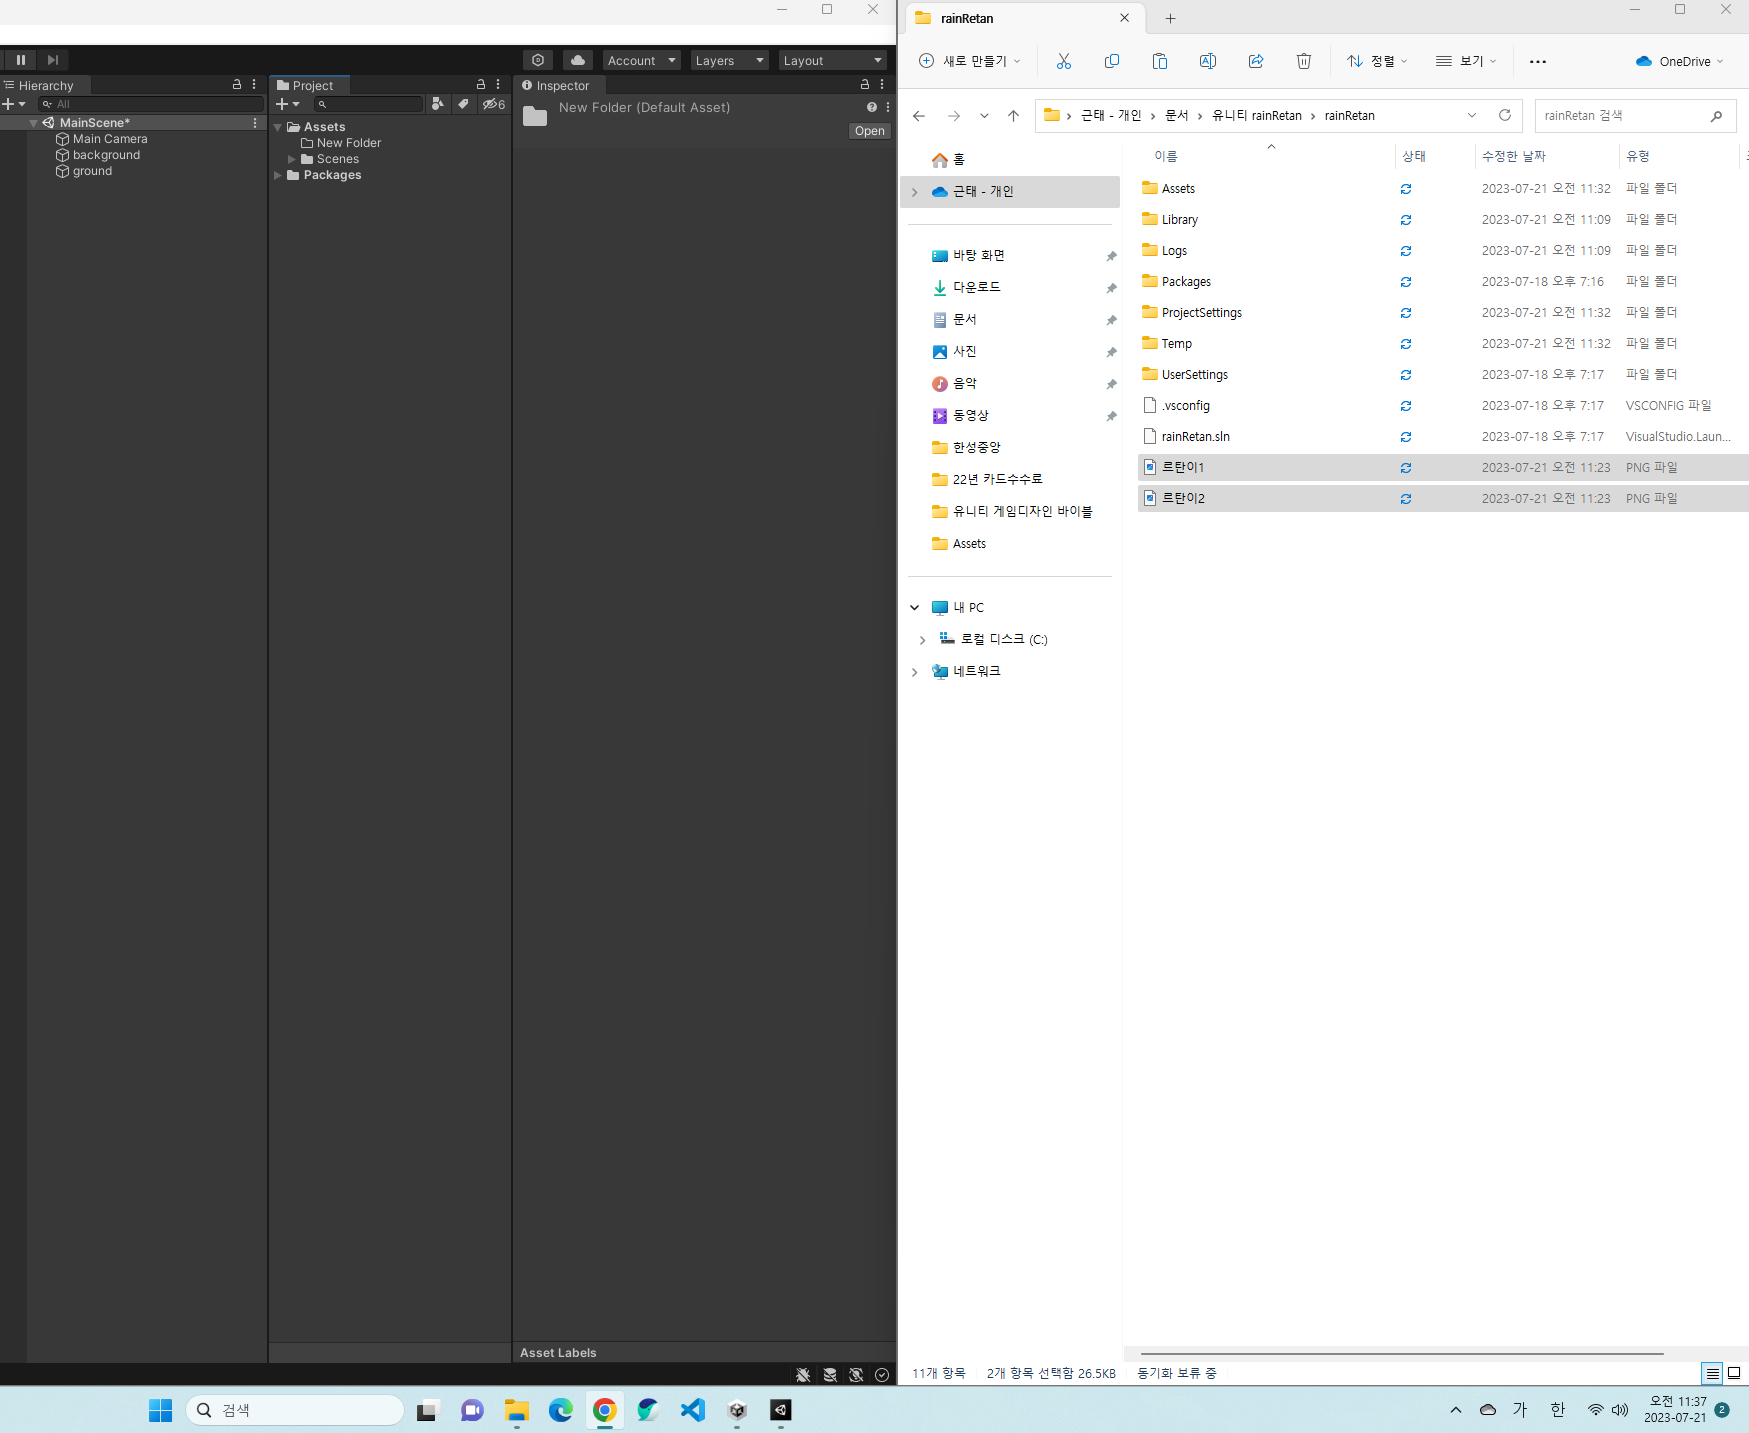The height and width of the screenshot is (1433, 1749).
Task: Click the Explorer refresh button
Action: point(1504,115)
